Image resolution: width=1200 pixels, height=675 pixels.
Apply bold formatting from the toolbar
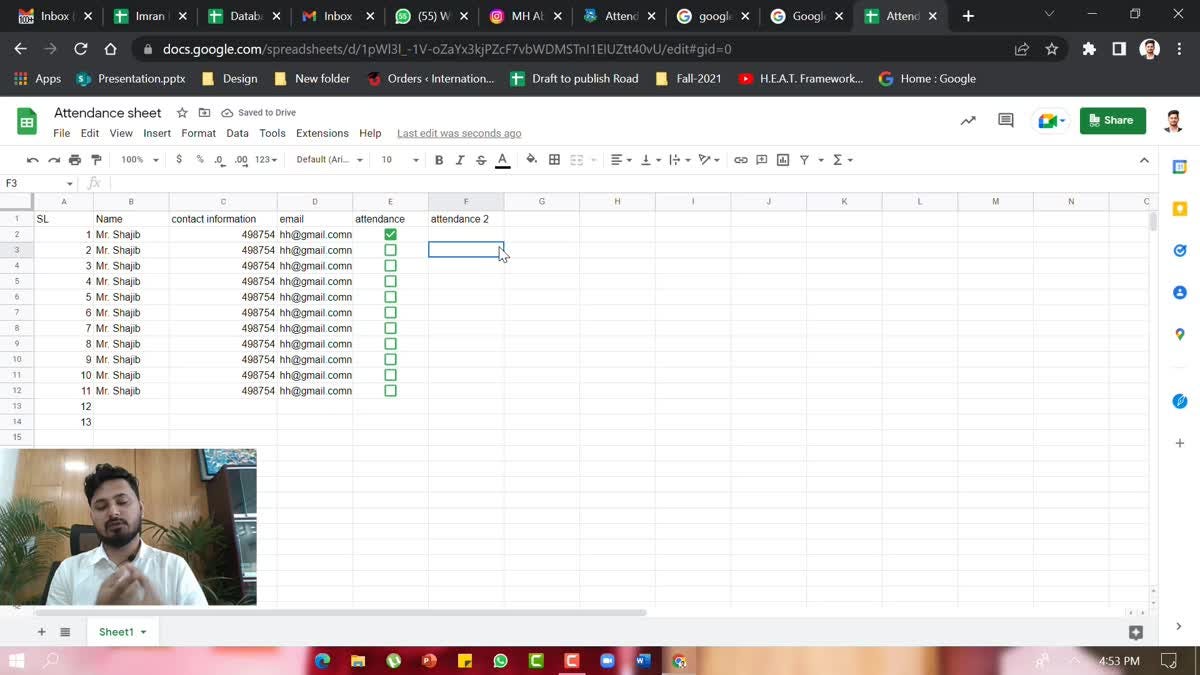point(438,160)
